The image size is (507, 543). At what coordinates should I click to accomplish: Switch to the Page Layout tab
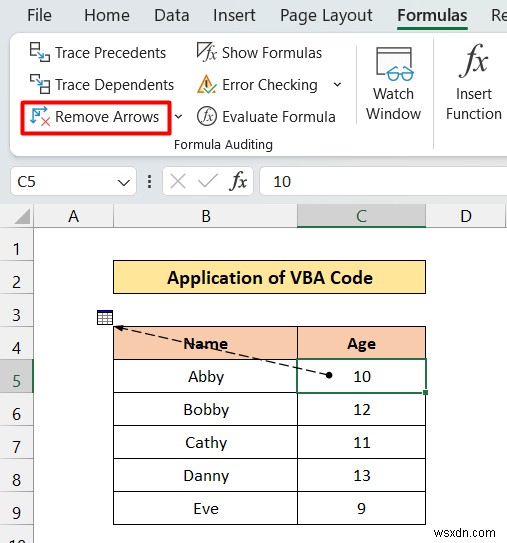(x=326, y=16)
